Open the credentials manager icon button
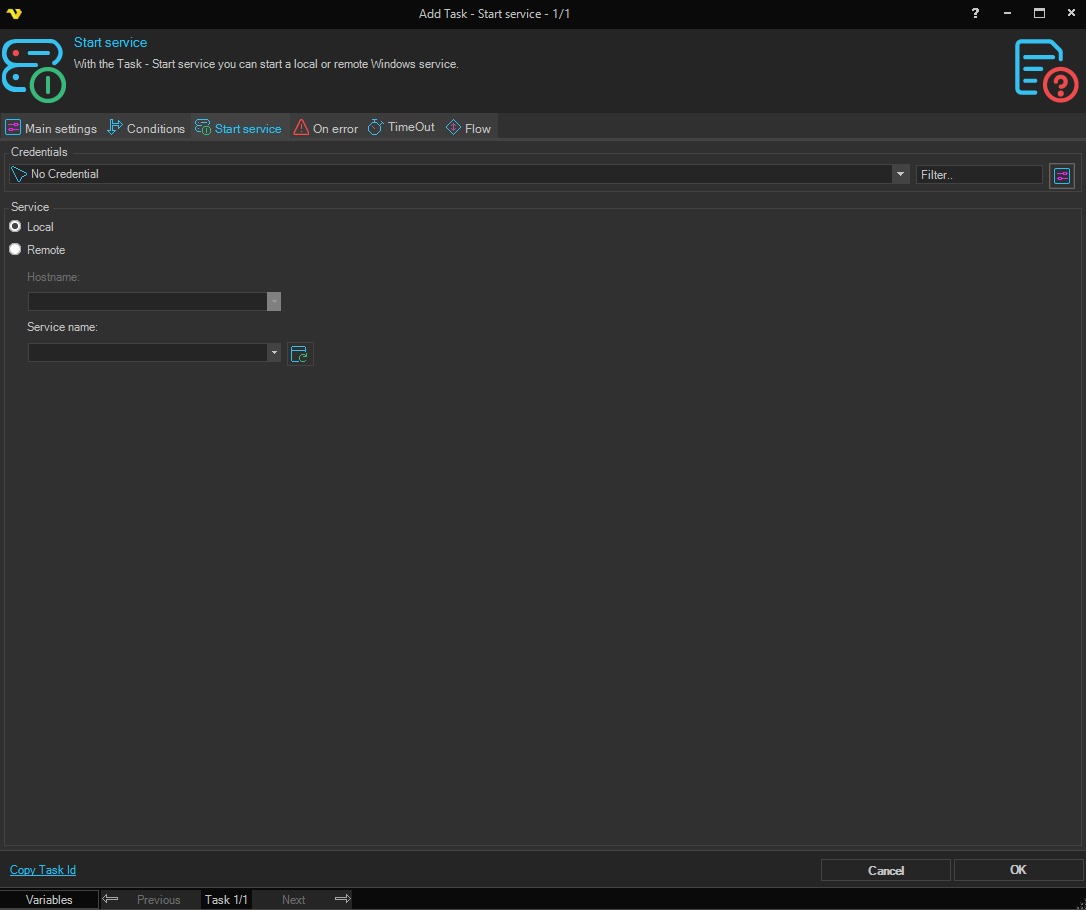 (1061, 176)
